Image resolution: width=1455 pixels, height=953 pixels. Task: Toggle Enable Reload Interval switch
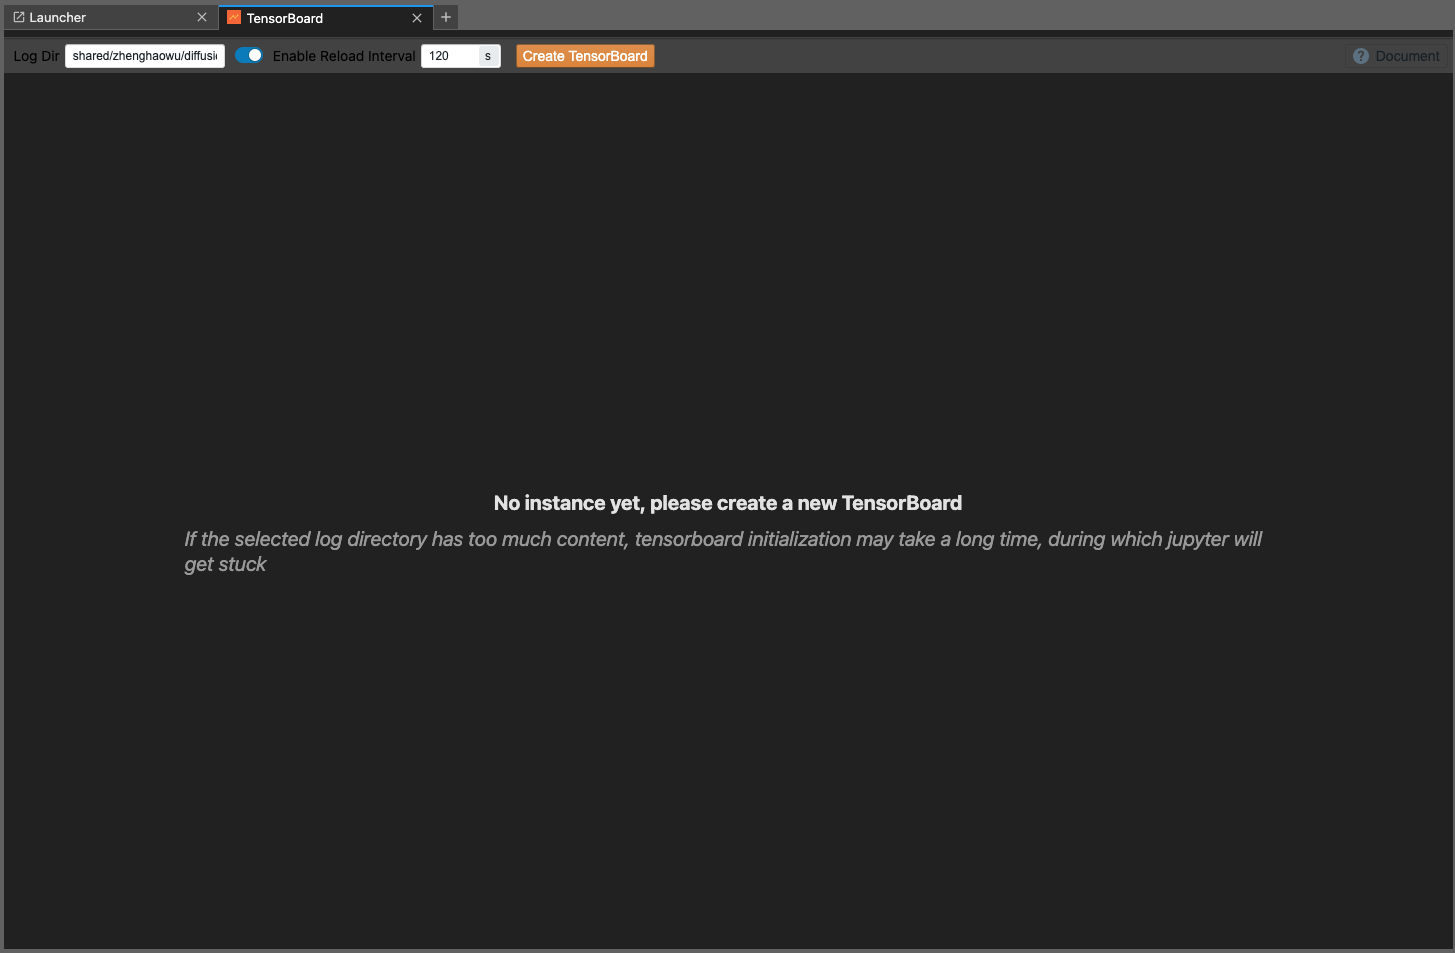[249, 56]
